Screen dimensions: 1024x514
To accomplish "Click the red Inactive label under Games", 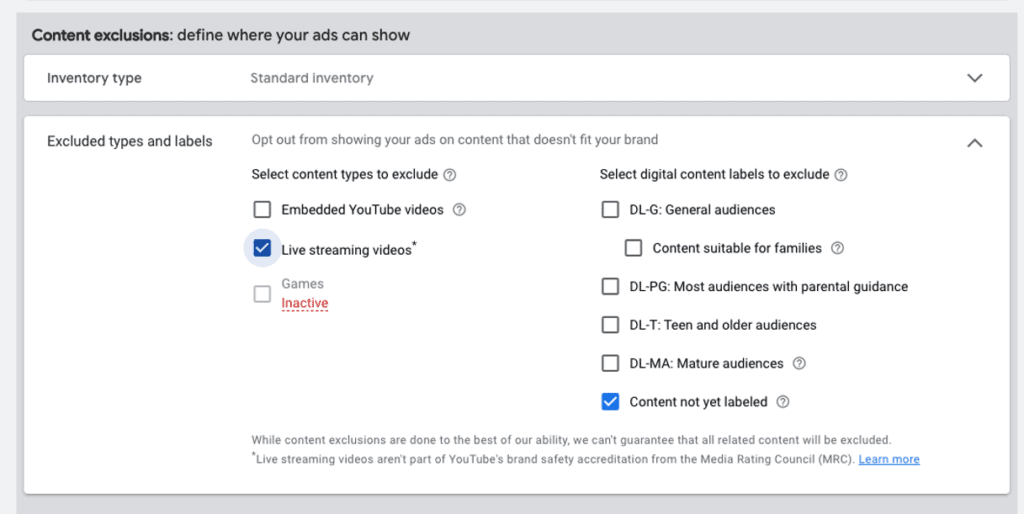I will 304,304.
